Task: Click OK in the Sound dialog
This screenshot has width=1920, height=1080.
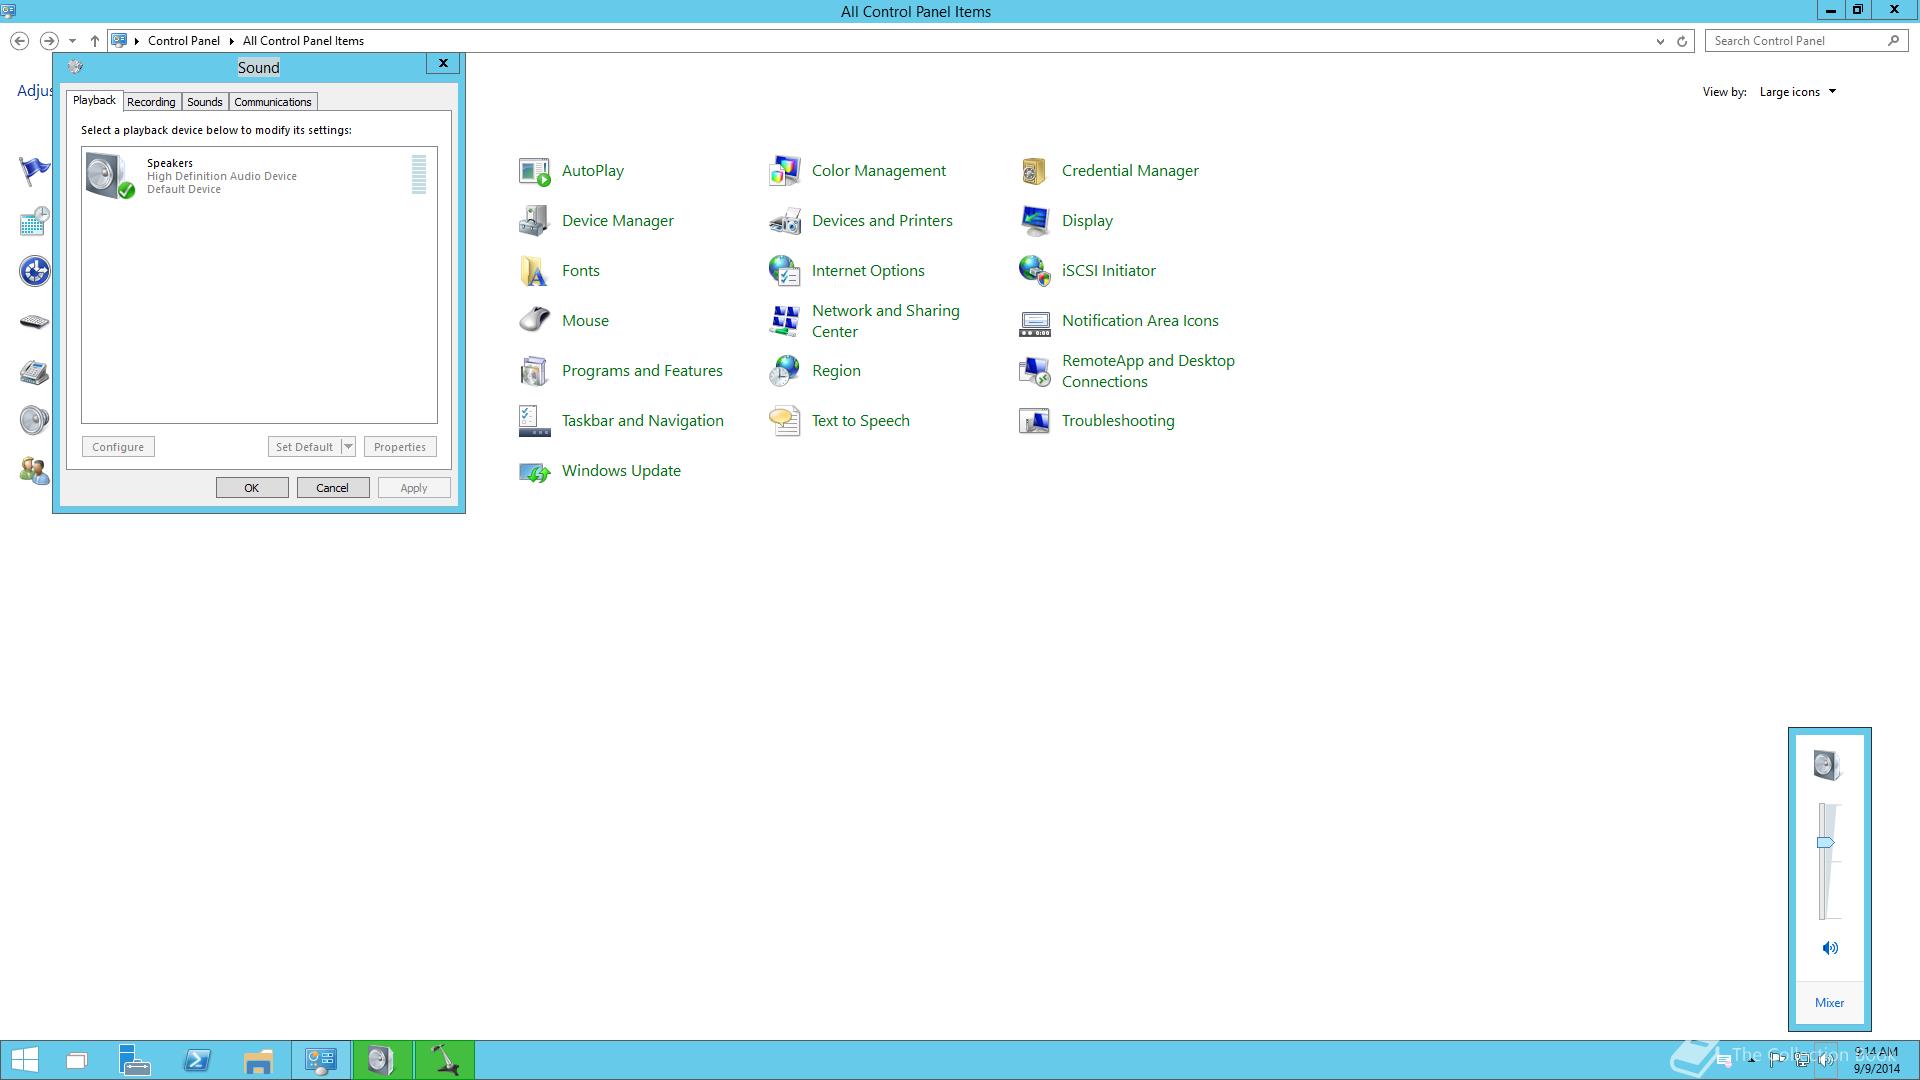Action: tap(252, 488)
